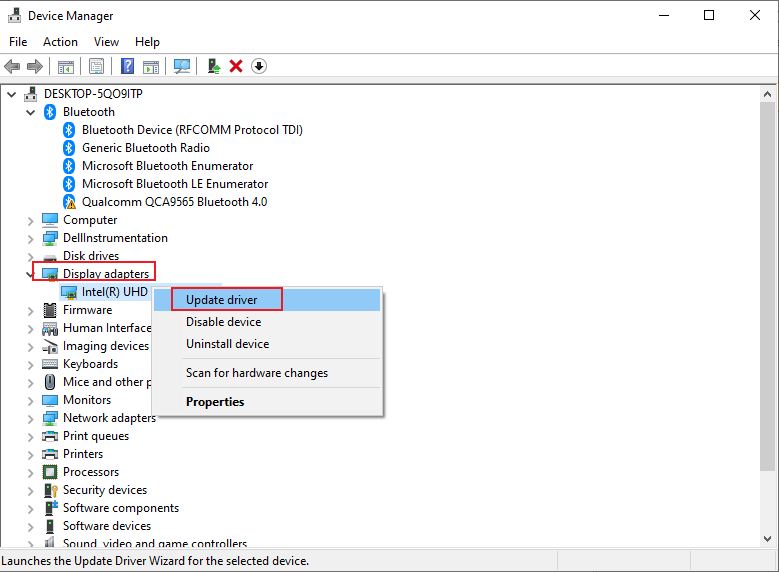The height and width of the screenshot is (572, 779).
Task: Collapse the DESKTOP-5QO9ITP root node
Action: [11, 94]
